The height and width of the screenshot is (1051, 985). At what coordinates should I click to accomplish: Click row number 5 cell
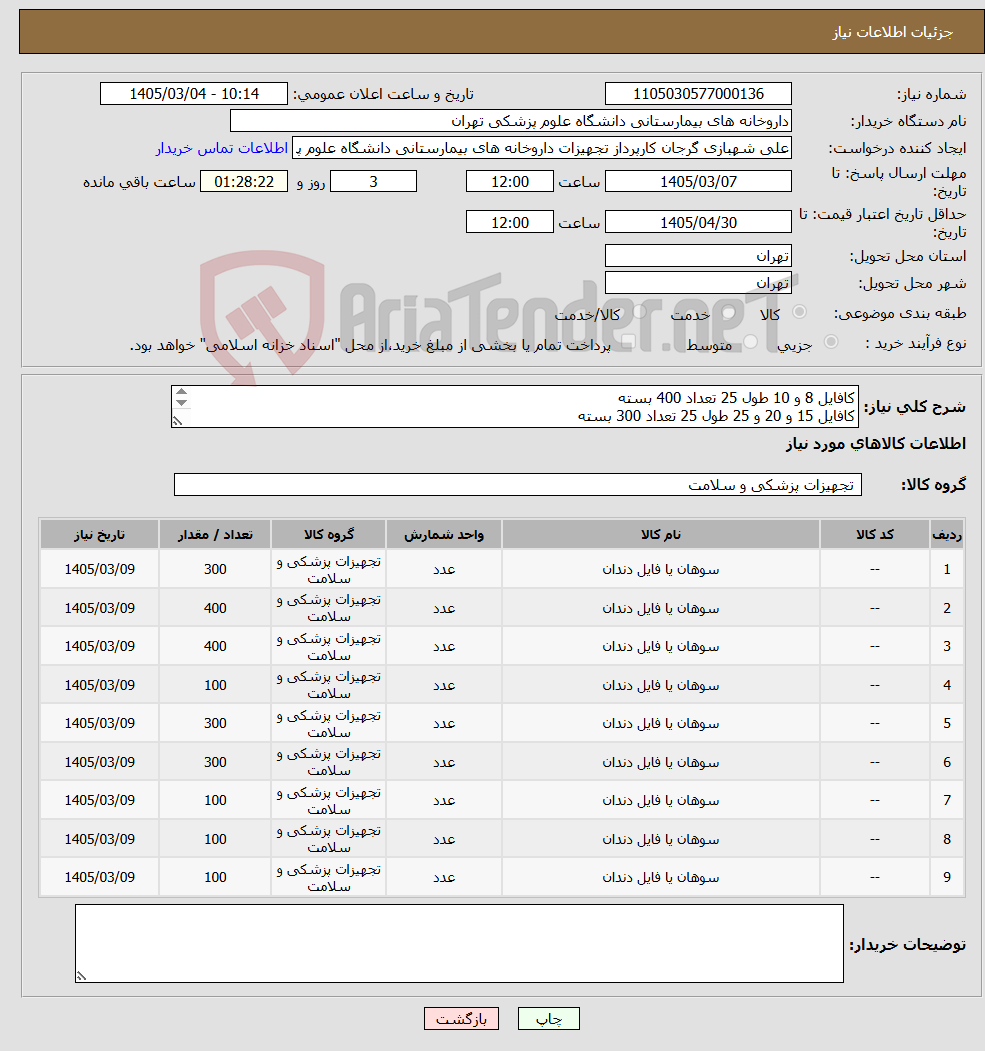coord(947,723)
